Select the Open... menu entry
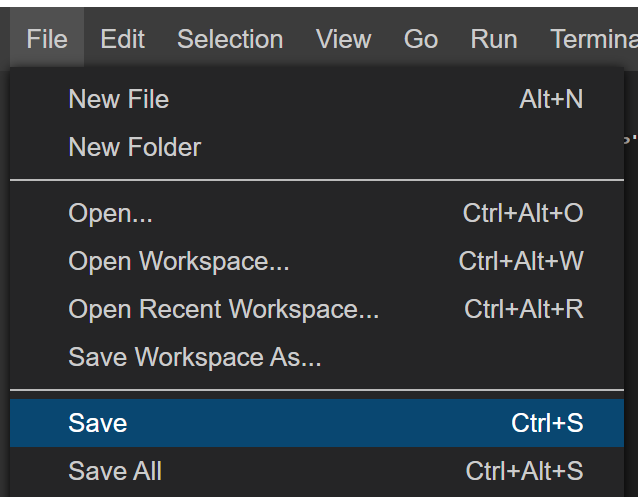 coord(110,213)
